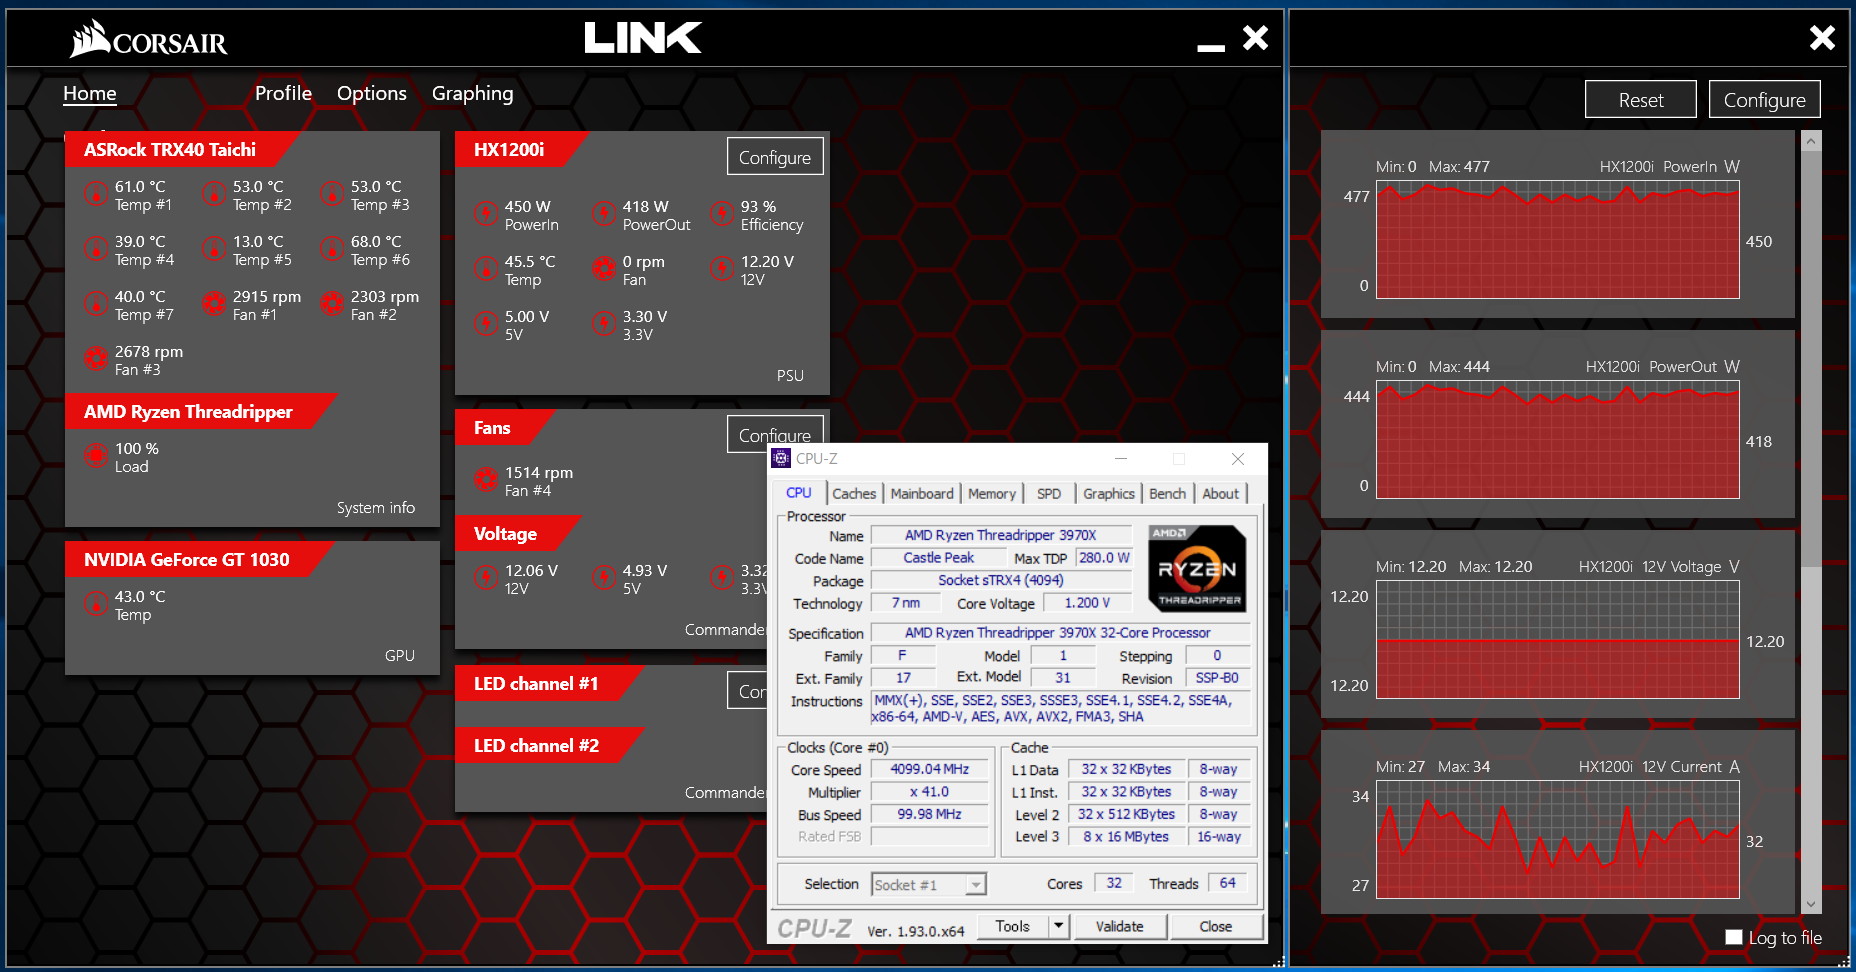Click the Fan #2 icon at 2303 rpm
1856x972 pixels.
point(332,304)
